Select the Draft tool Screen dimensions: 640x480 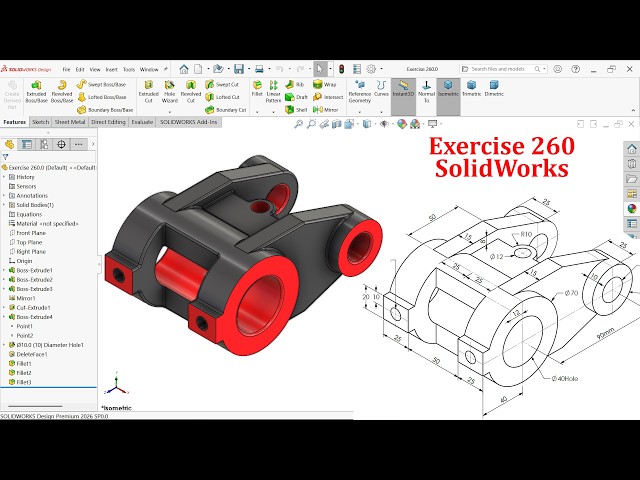coord(296,97)
